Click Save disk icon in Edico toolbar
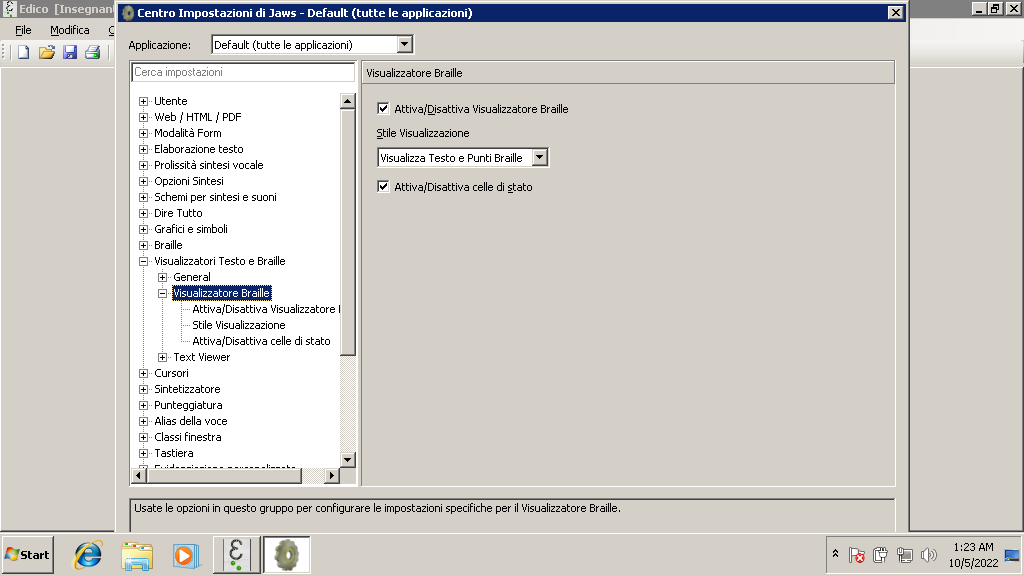This screenshot has height=576, width=1024. pyautogui.click(x=70, y=52)
